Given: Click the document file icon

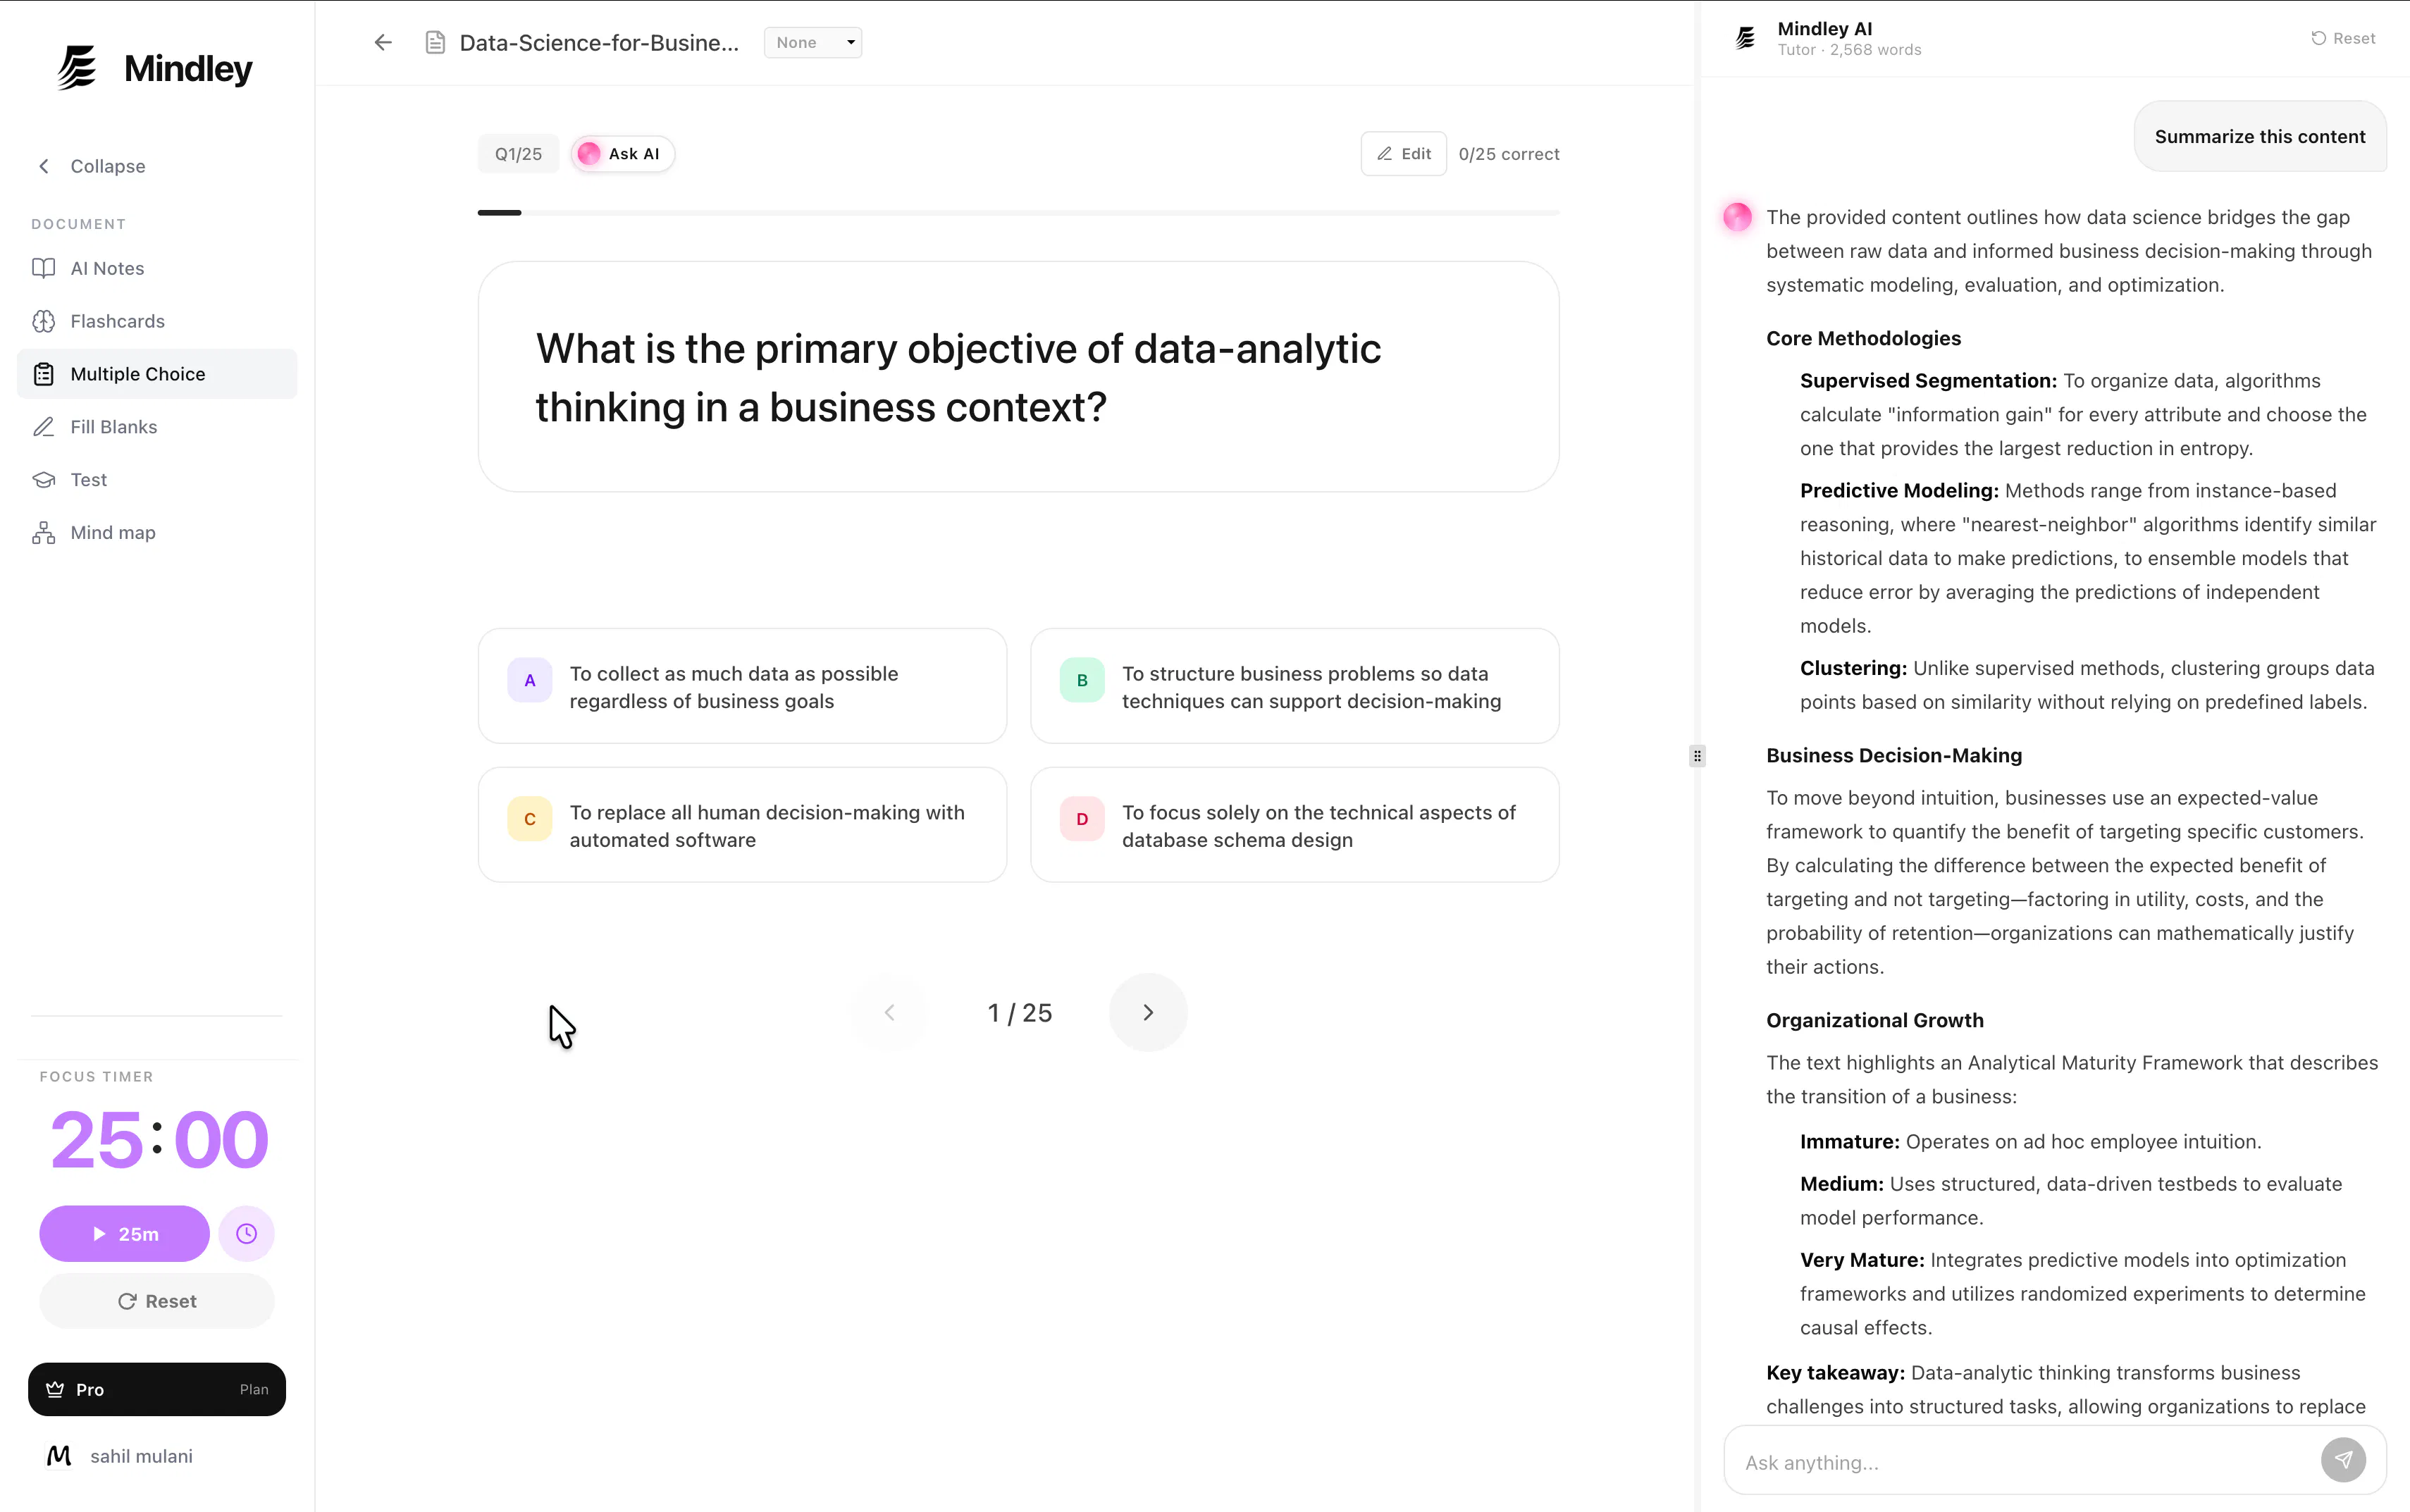Looking at the screenshot, I should pyautogui.click(x=435, y=42).
